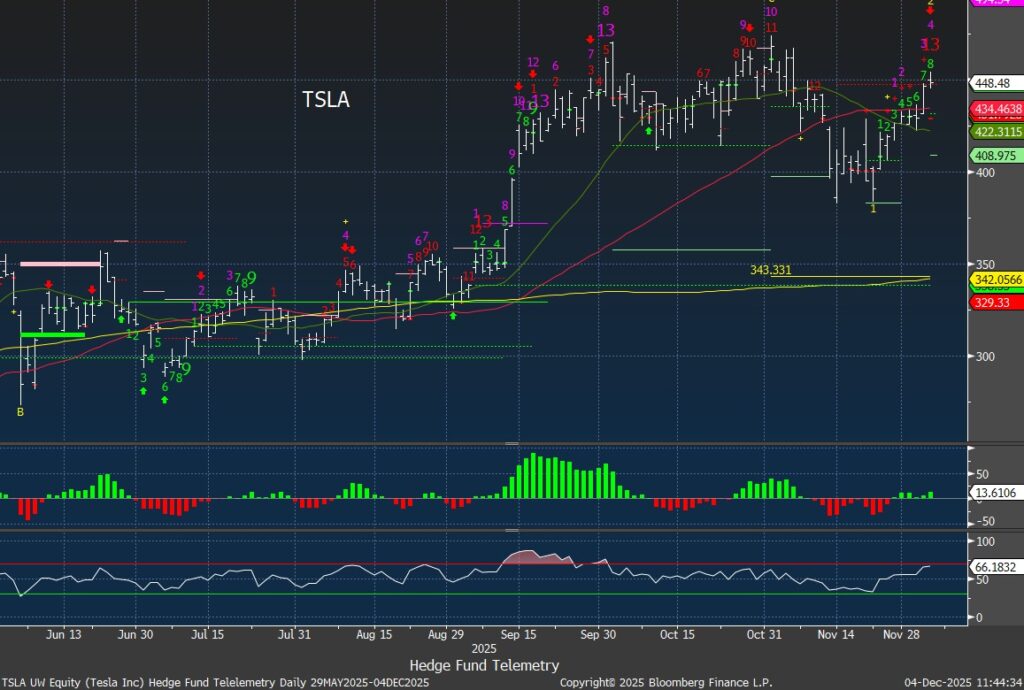Click the large red 13 countdown near latest bar
The image size is (1024, 690).
[x=929, y=45]
